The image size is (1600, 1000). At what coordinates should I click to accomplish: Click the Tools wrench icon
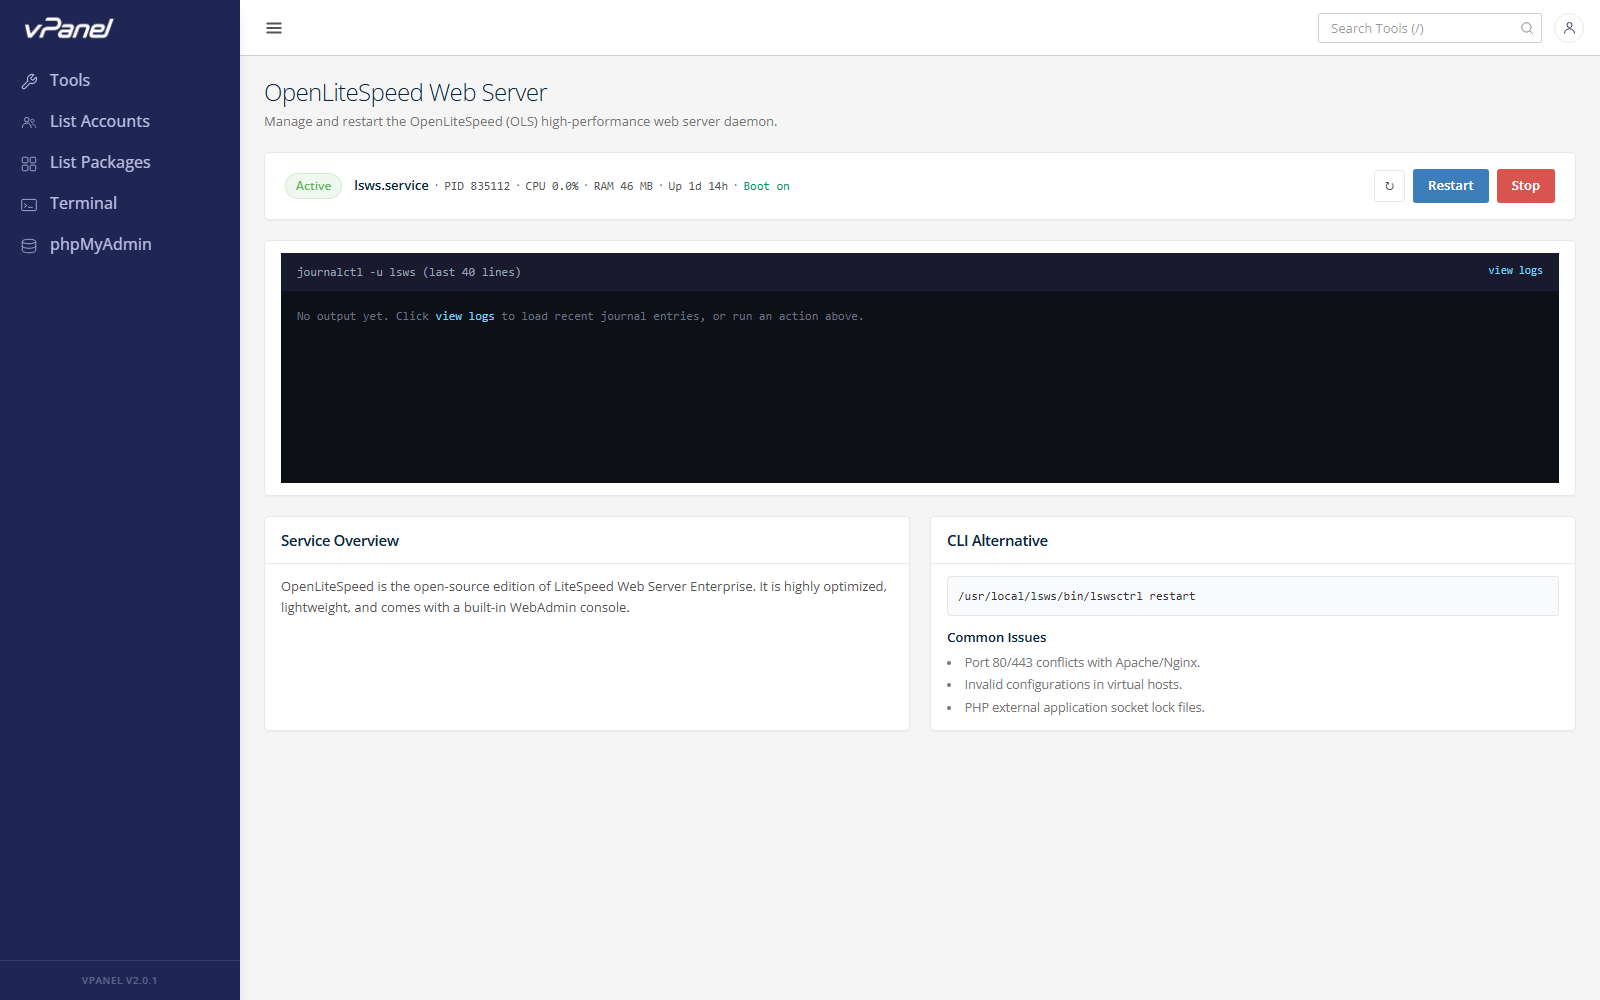29,81
